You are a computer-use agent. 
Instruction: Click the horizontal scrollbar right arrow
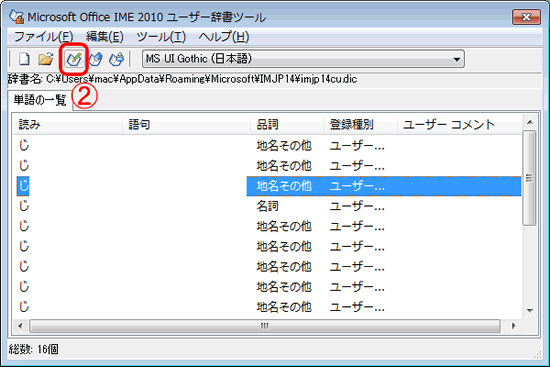[x=514, y=326]
